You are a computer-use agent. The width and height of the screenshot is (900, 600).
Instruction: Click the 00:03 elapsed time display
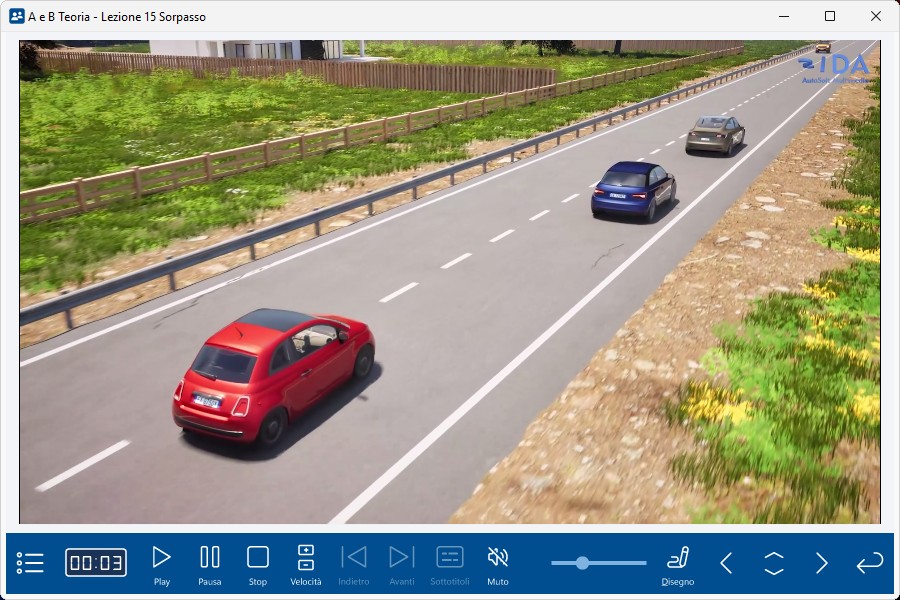point(96,563)
